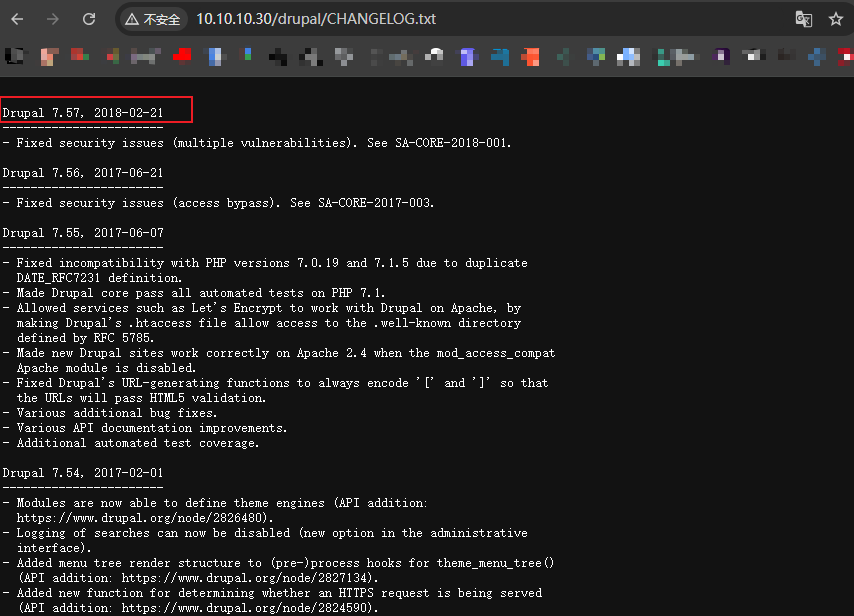Click the line about Let's Encrypt services
The height and width of the screenshot is (616, 854).
(x=262, y=308)
